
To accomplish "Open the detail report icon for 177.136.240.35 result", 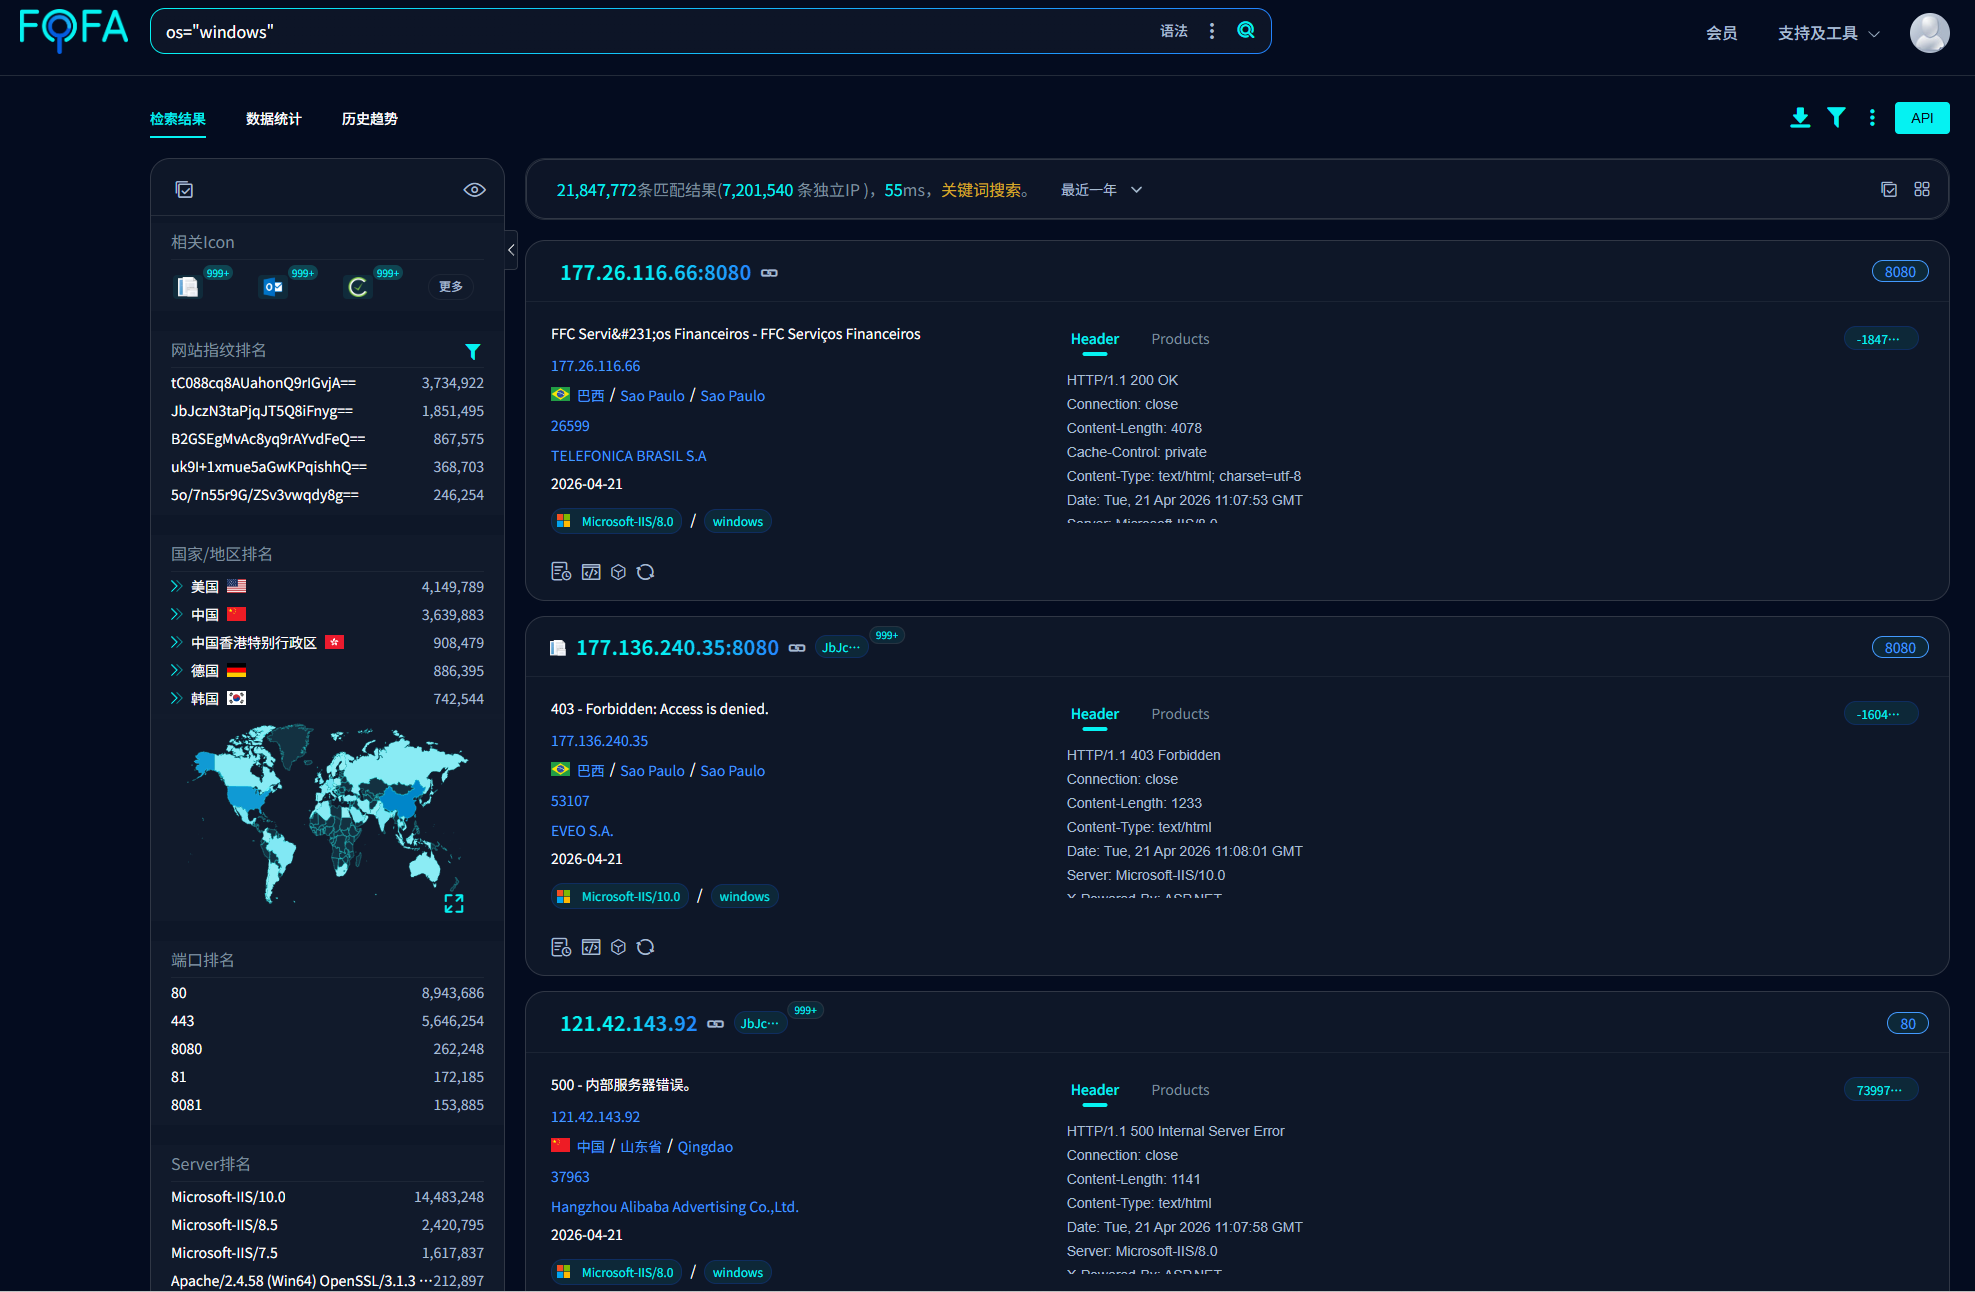I will click(561, 947).
